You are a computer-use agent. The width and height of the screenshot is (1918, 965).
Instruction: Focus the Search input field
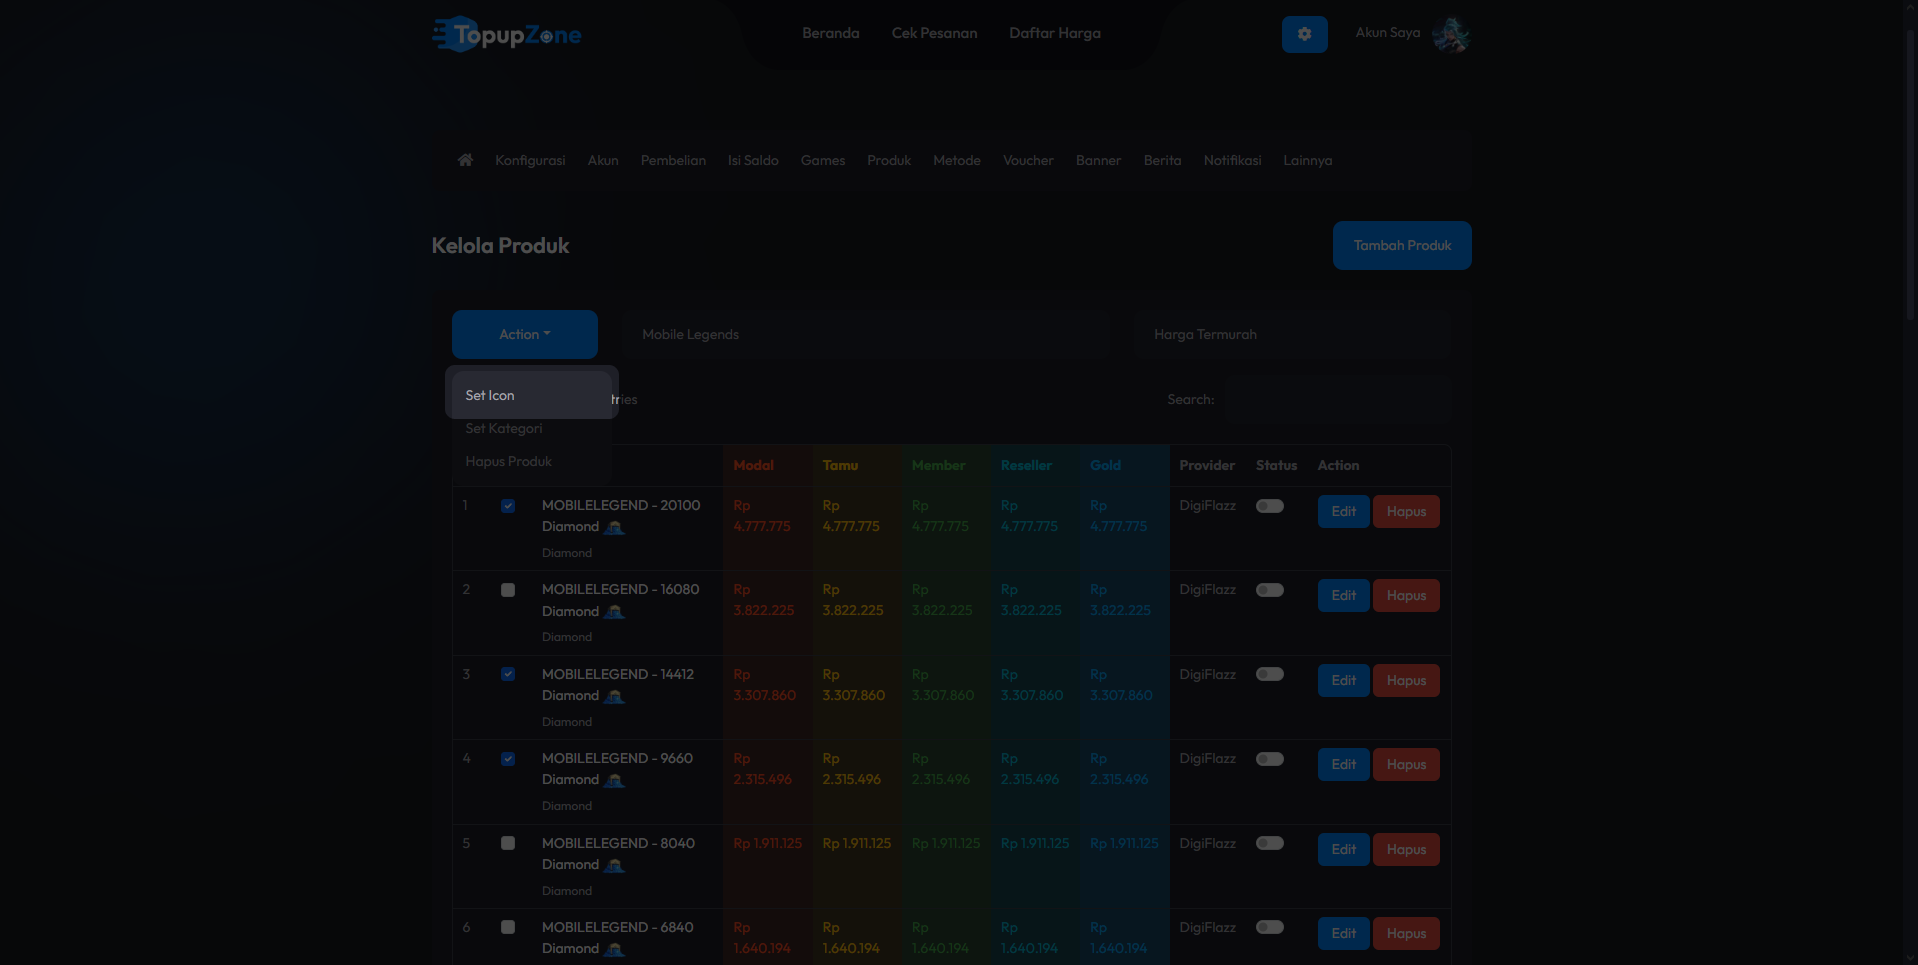click(1338, 399)
